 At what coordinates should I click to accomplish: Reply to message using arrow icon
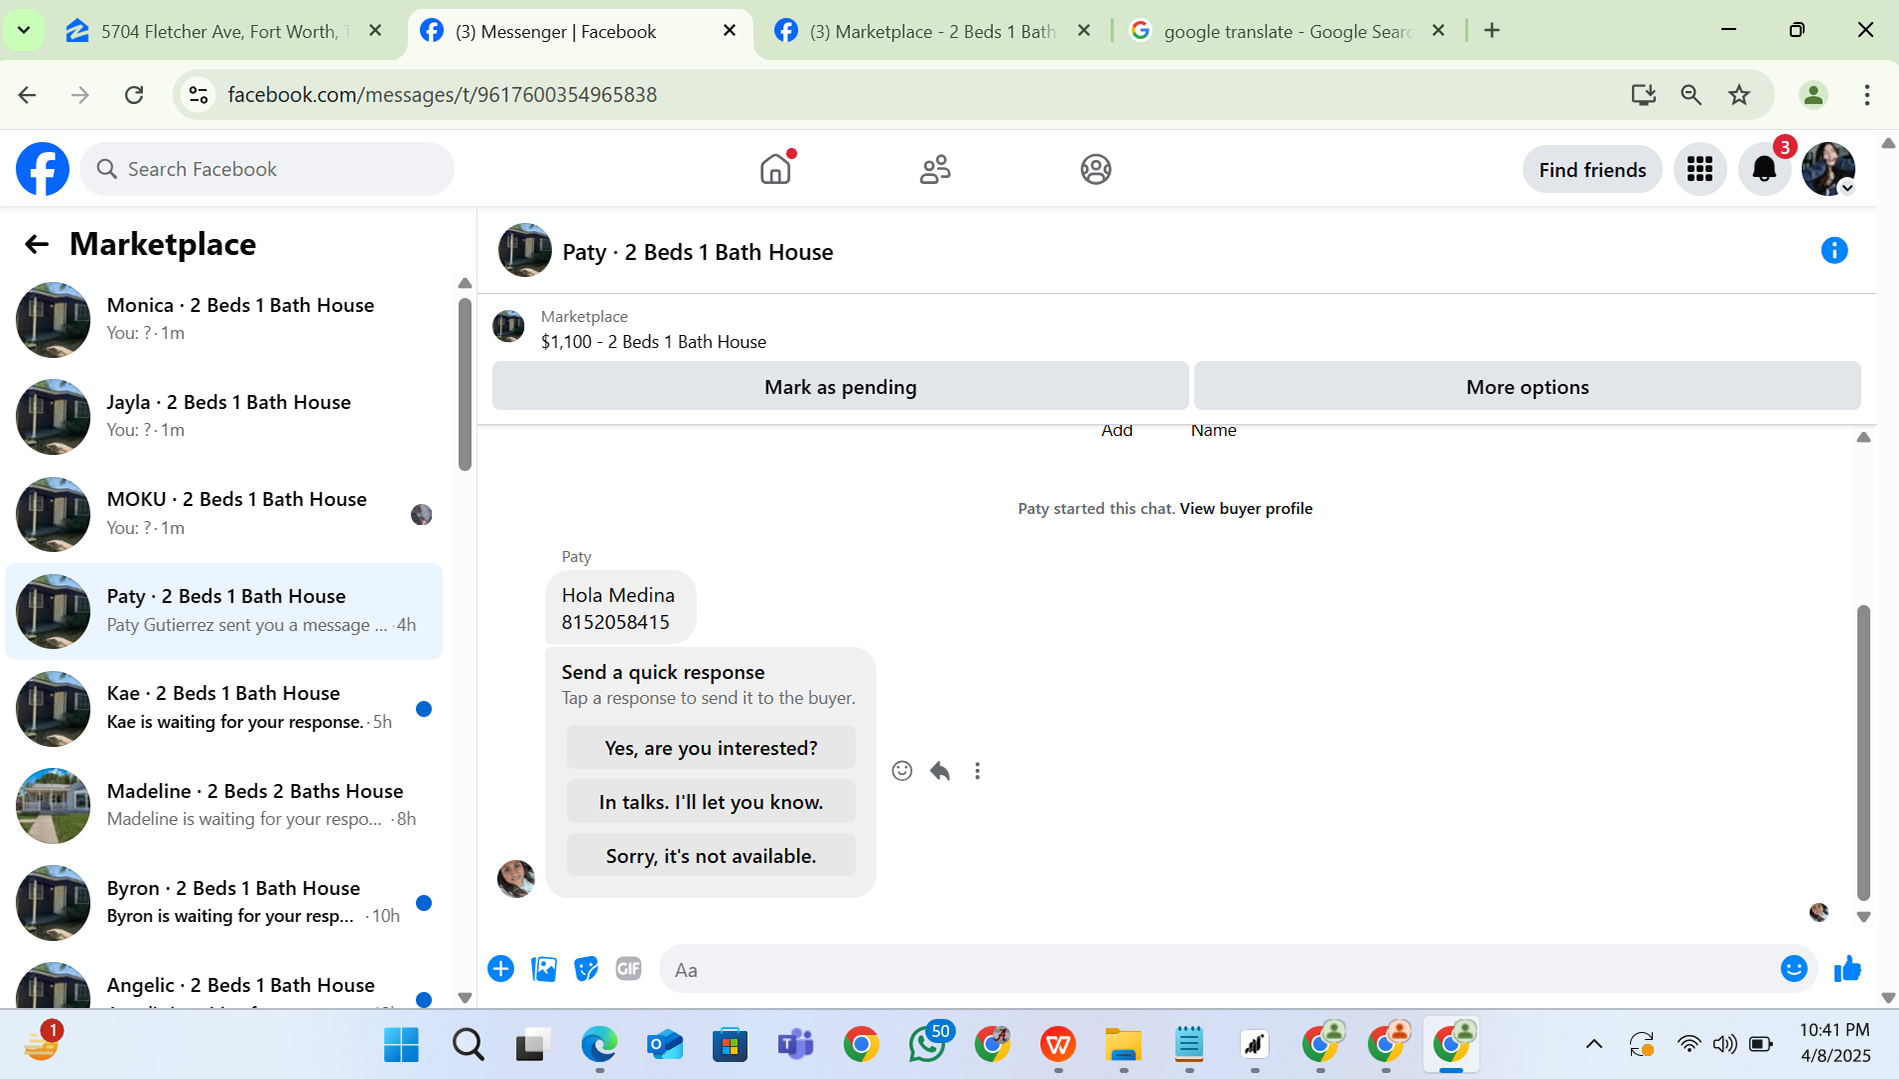pyautogui.click(x=940, y=771)
